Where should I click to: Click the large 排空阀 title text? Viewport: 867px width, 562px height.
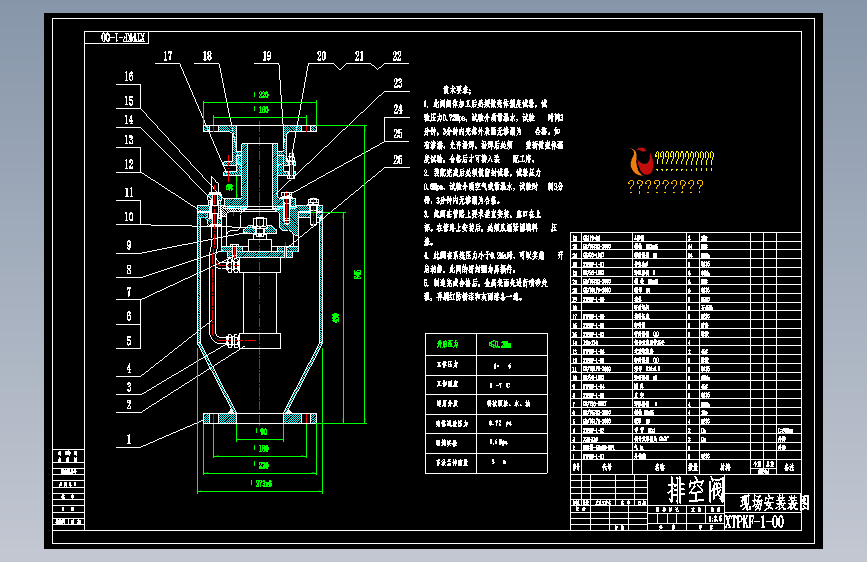pos(696,490)
